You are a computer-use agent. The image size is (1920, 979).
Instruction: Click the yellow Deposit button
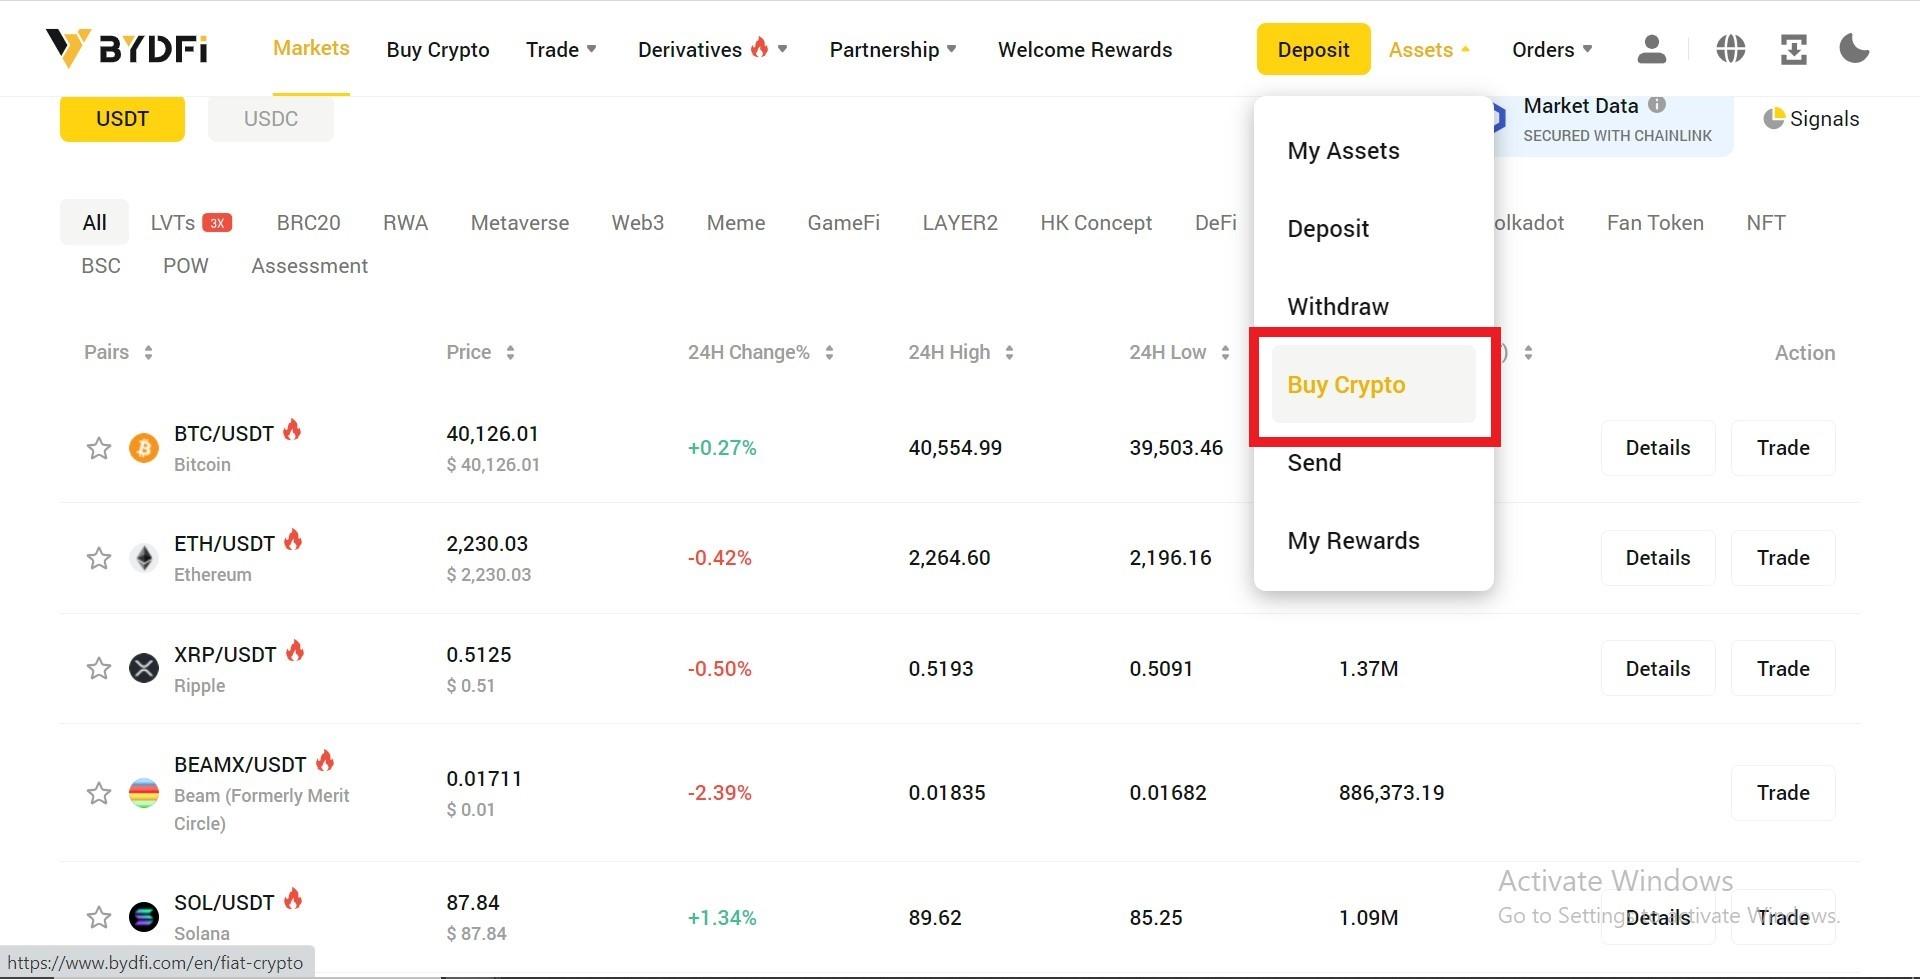point(1313,49)
